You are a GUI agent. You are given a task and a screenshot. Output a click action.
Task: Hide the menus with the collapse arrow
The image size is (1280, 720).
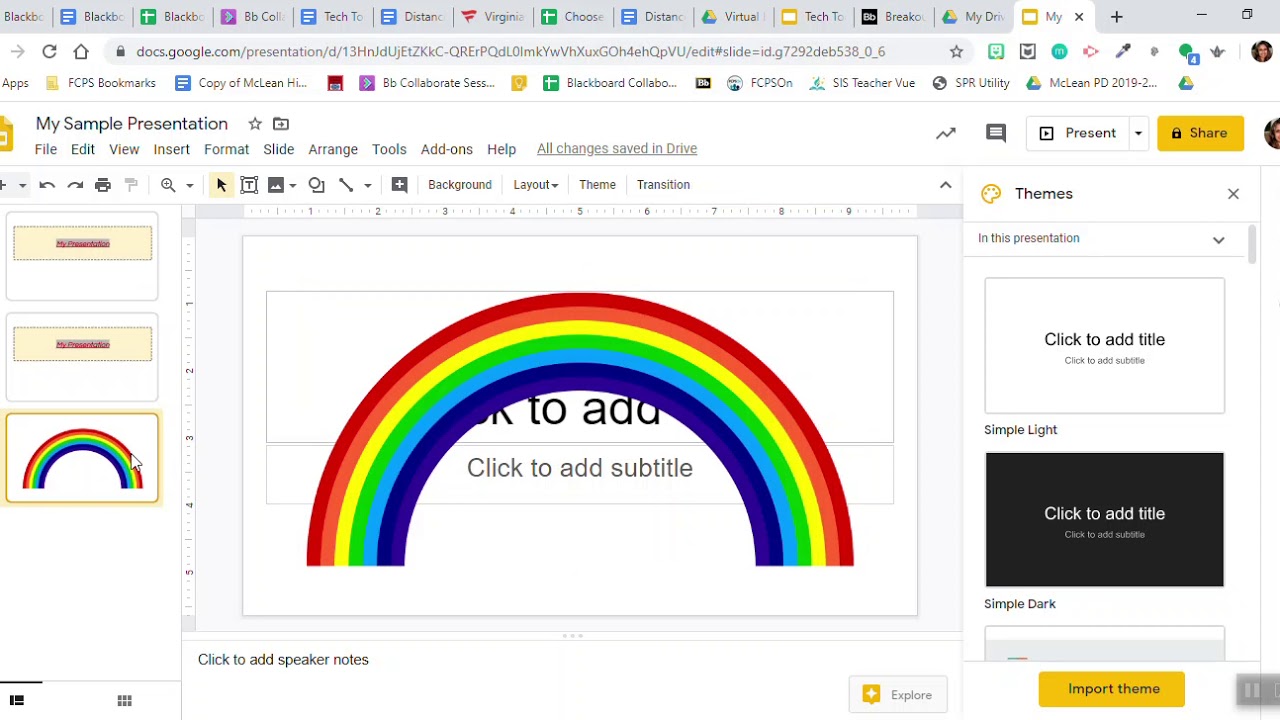tap(945, 185)
